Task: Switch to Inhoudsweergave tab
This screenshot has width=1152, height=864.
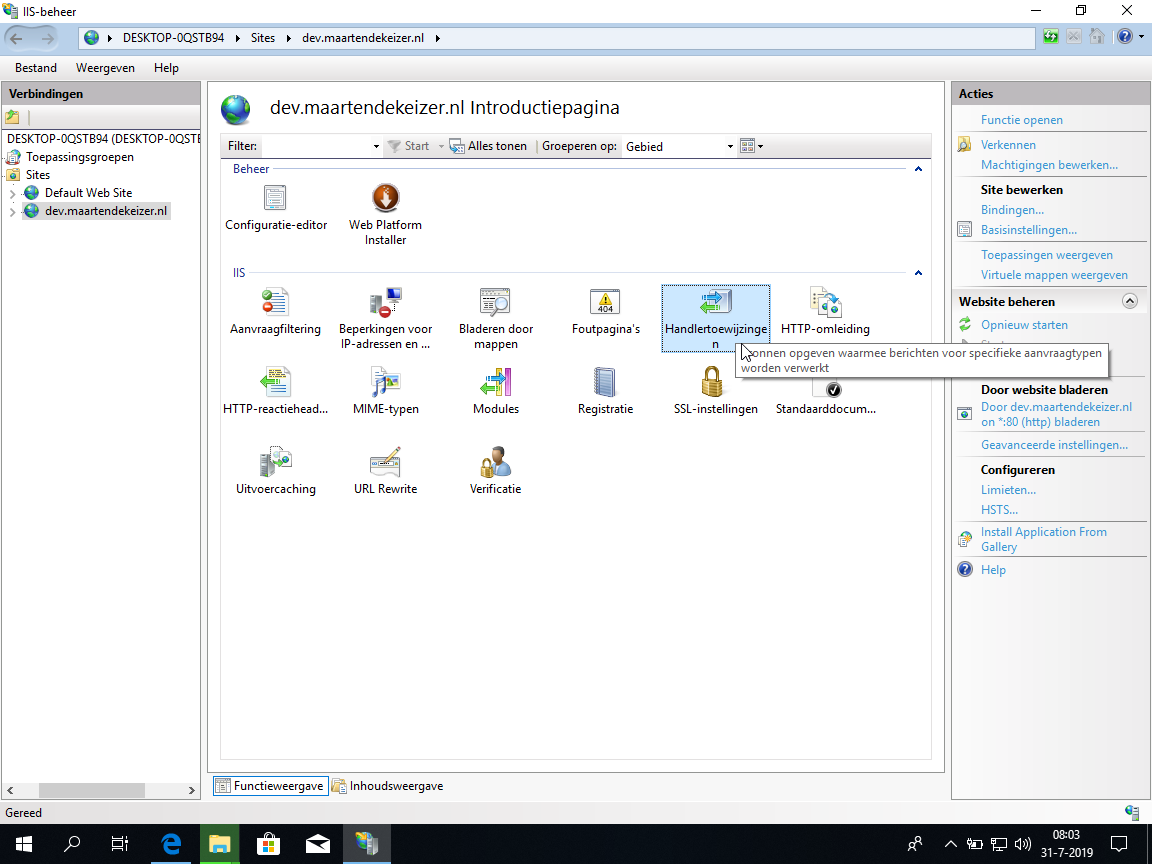Action: [x=388, y=785]
